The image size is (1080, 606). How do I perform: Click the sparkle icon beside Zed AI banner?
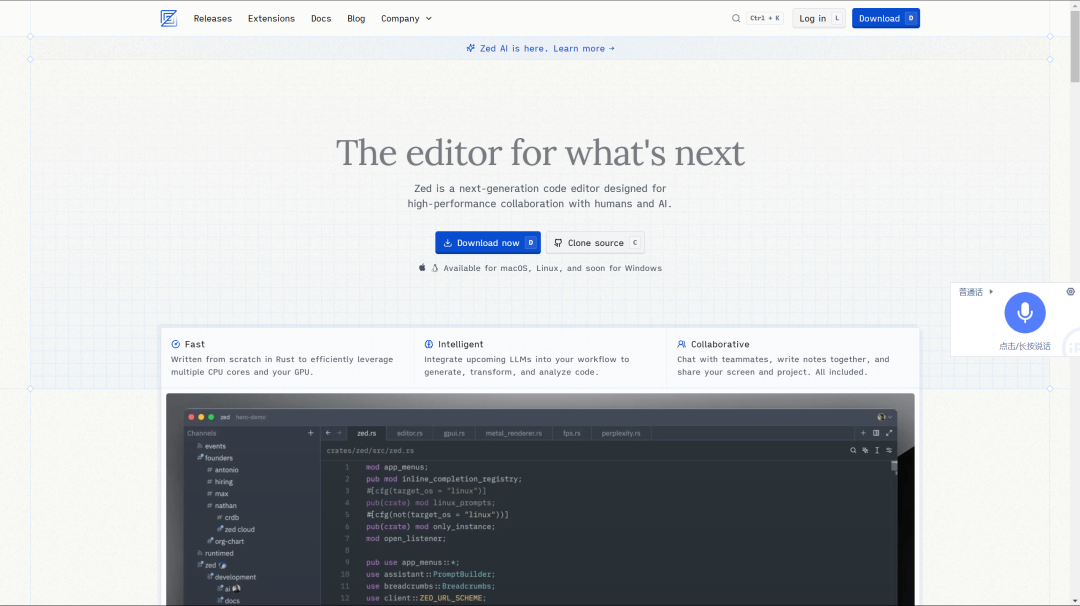(x=470, y=48)
